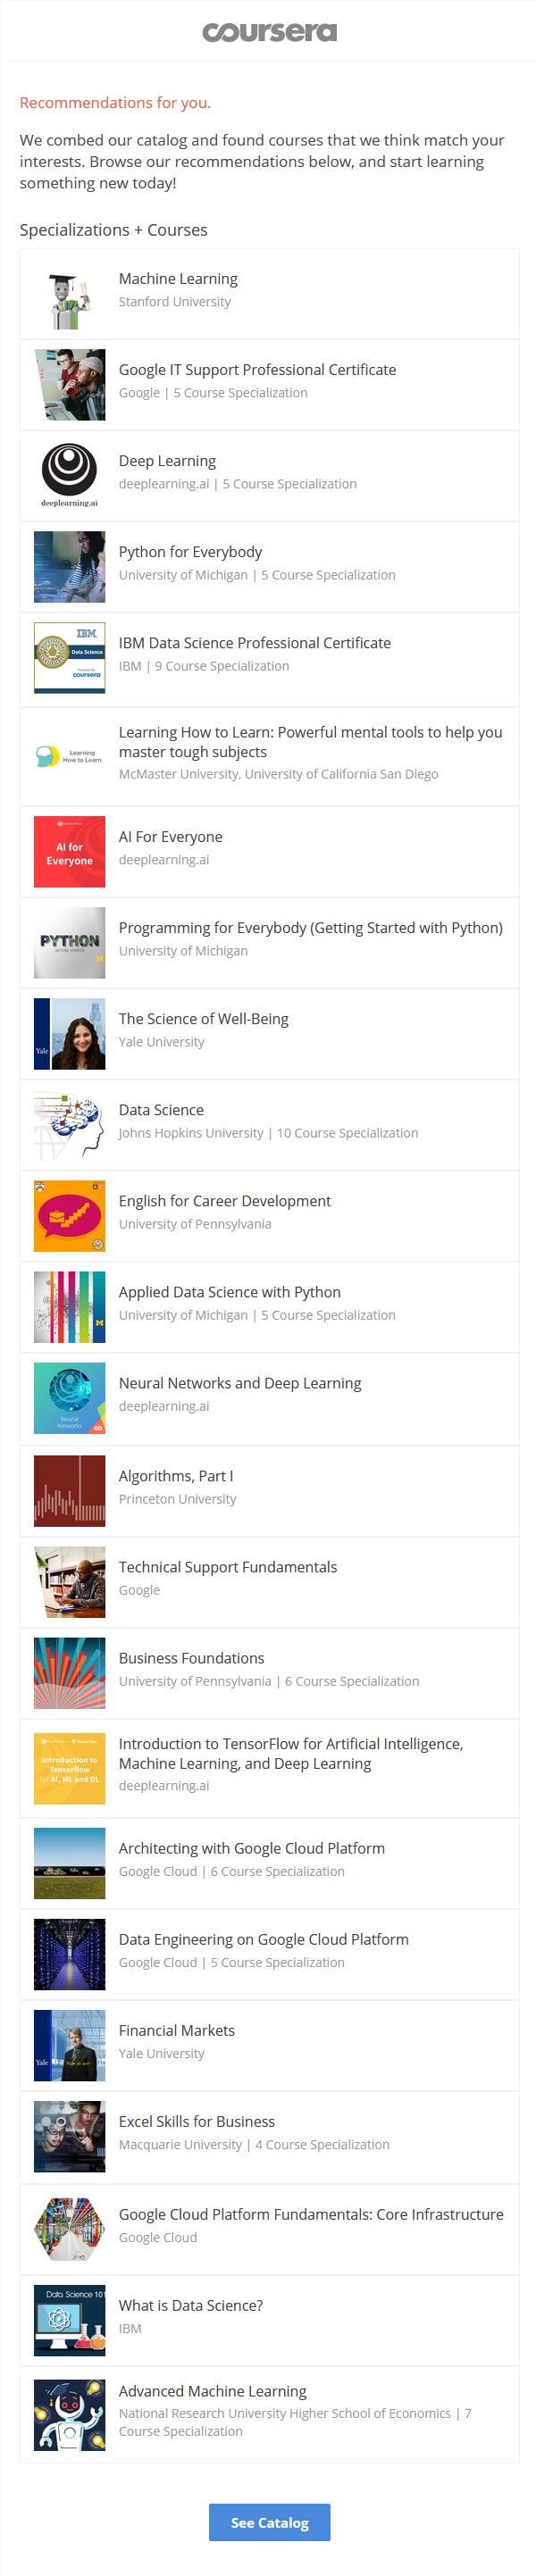The width and height of the screenshot is (536, 2576).
Task: Click the Data Science brain illustration icon
Action: coord(69,1125)
